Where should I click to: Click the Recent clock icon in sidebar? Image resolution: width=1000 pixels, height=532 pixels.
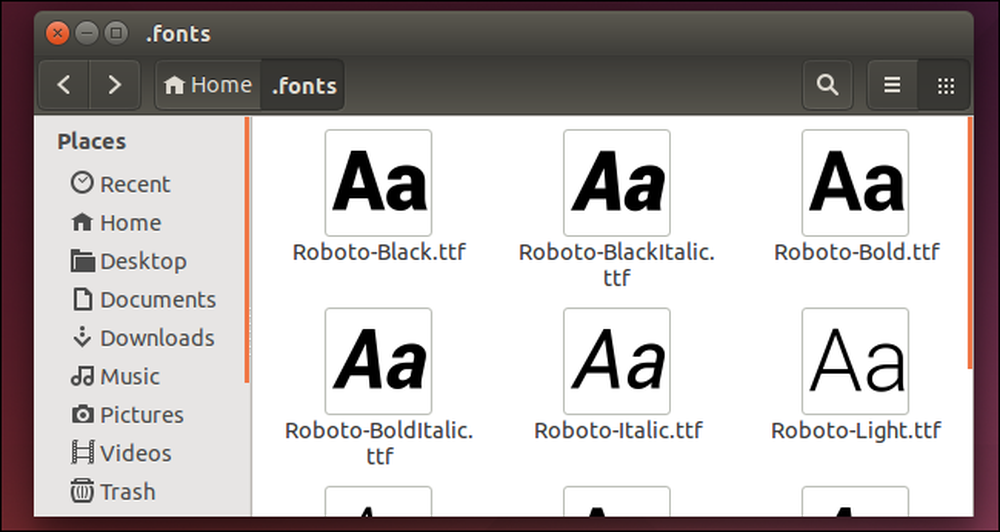coord(82,183)
